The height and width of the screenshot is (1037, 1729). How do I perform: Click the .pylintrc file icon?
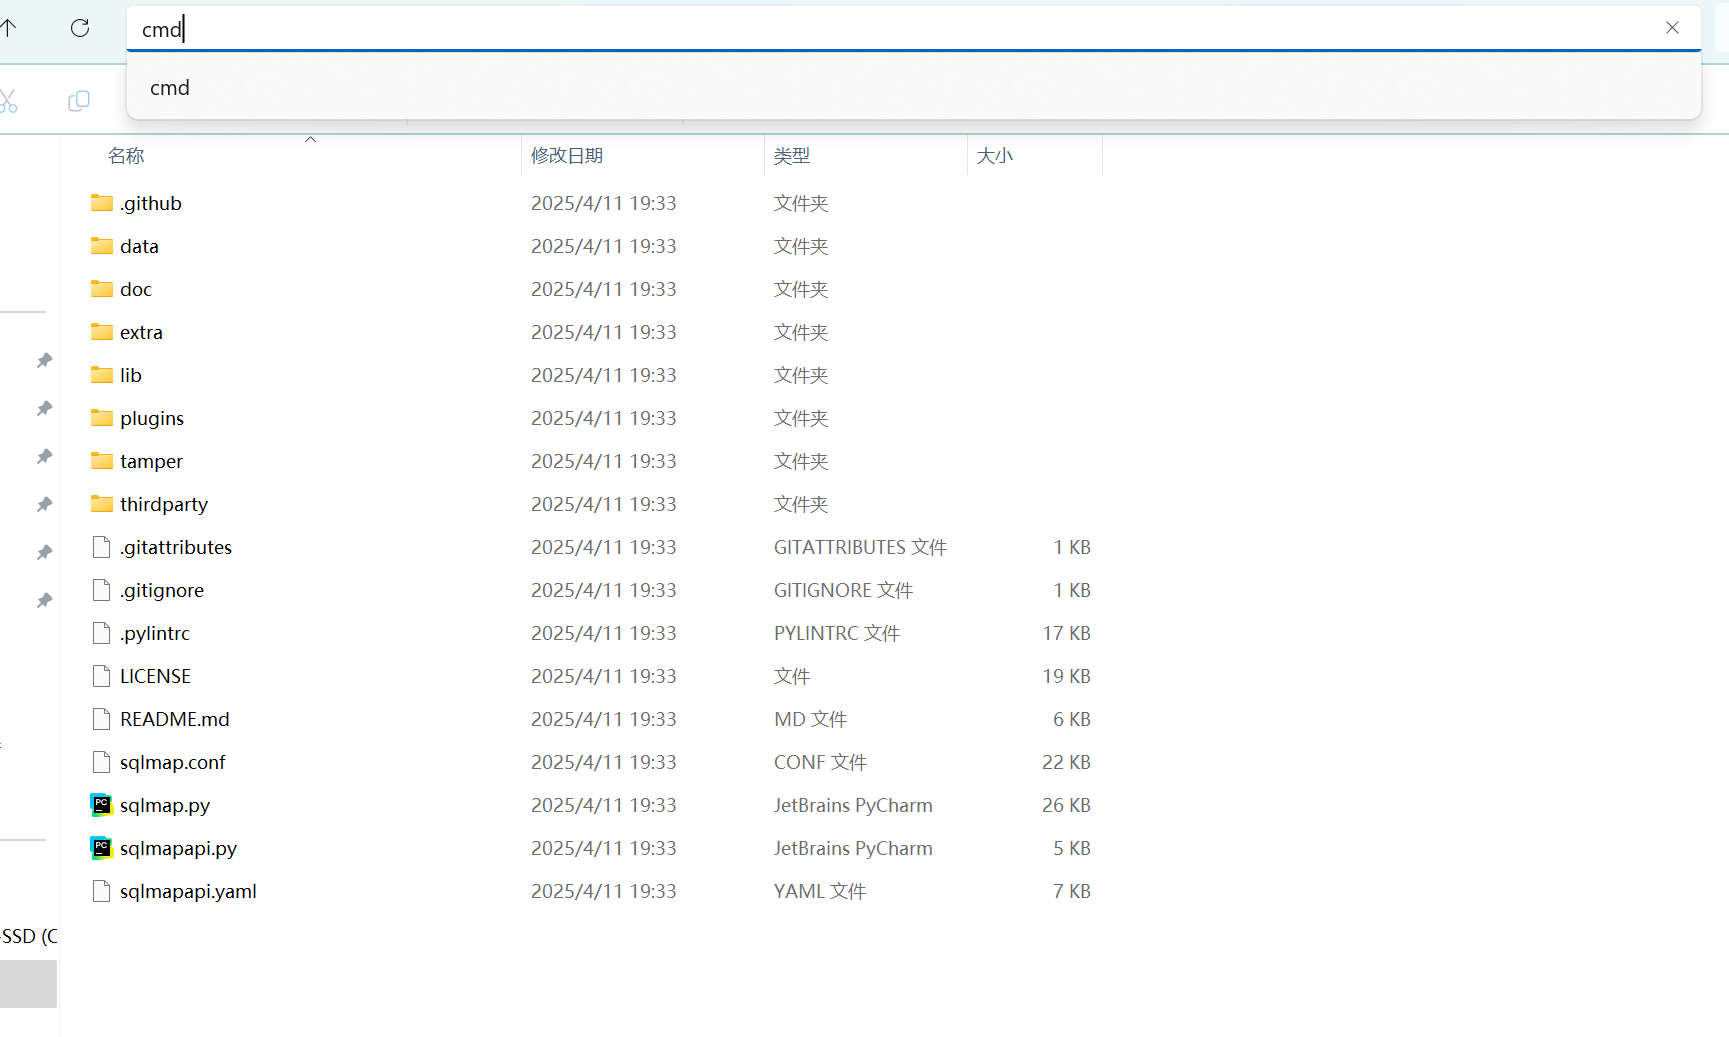101,633
